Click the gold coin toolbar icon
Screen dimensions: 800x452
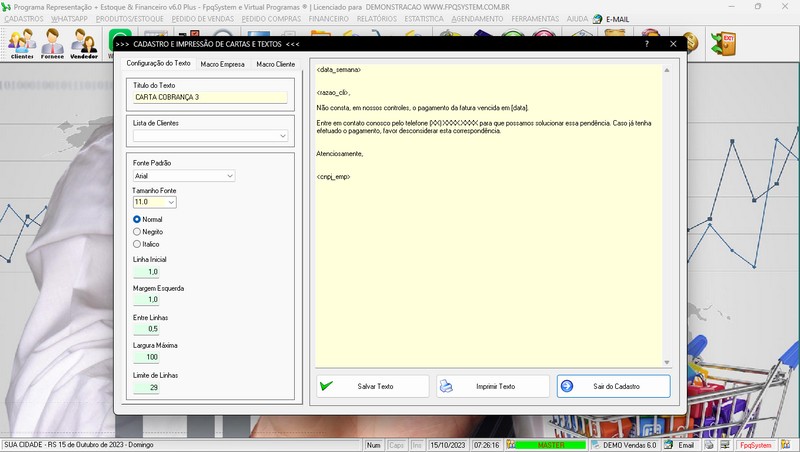(x=691, y=42)
